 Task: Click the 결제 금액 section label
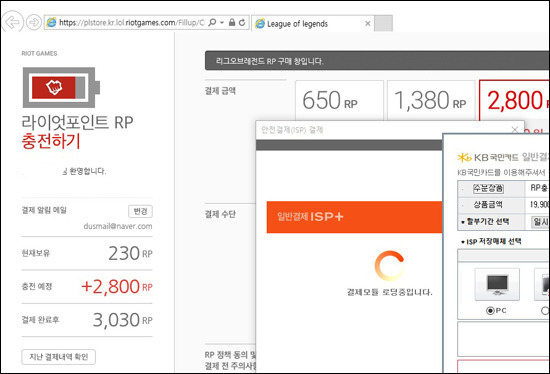(220, 91)
